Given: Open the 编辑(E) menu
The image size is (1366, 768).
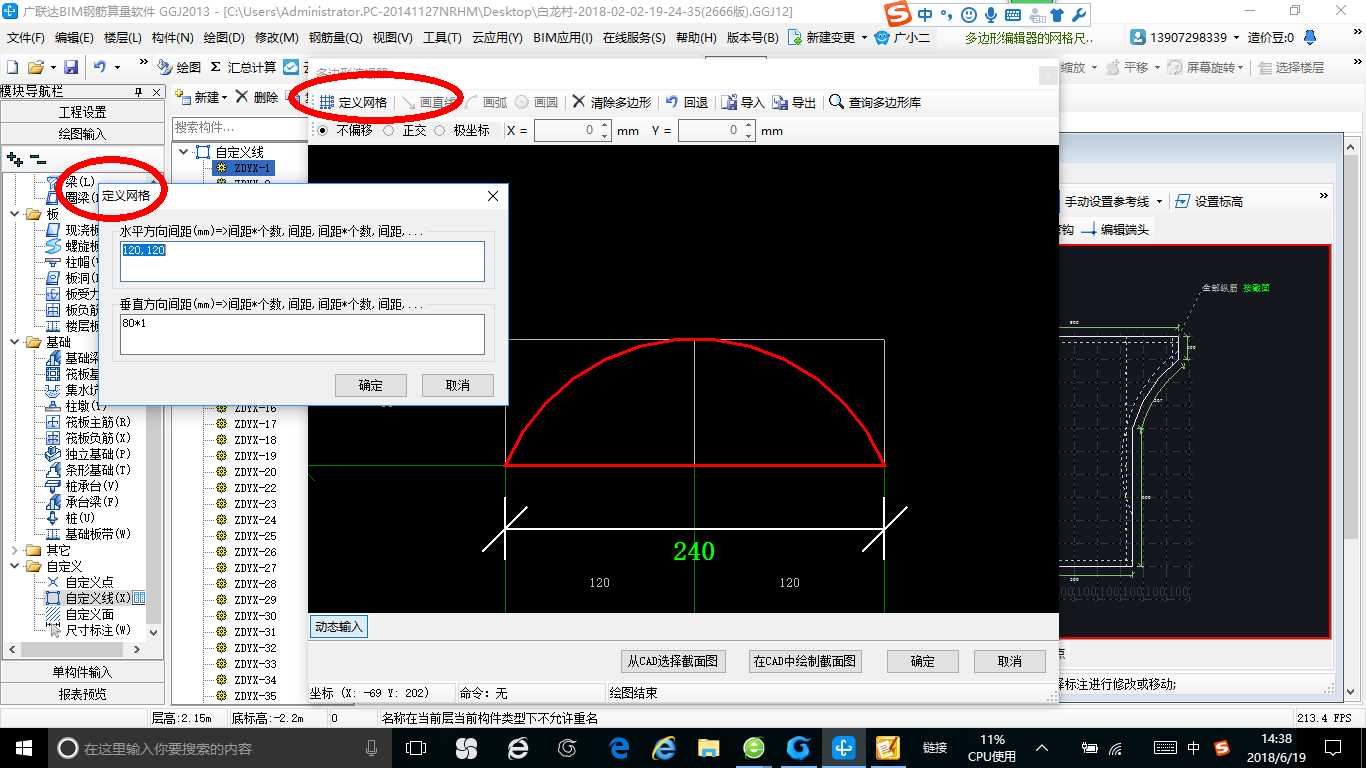Looking at the screenshot, I should (x=74, y=37).
